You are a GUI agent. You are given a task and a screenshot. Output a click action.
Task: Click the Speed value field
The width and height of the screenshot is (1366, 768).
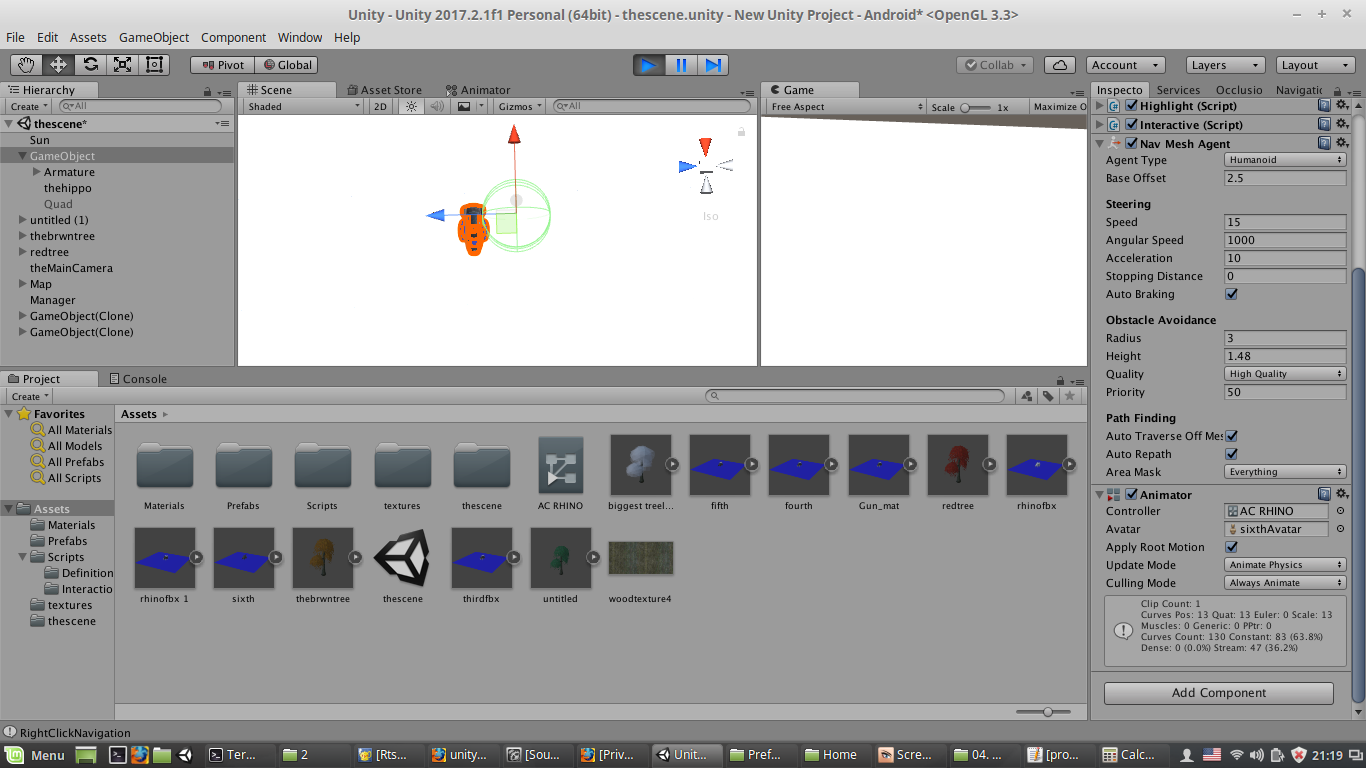tap(1285, 222)
